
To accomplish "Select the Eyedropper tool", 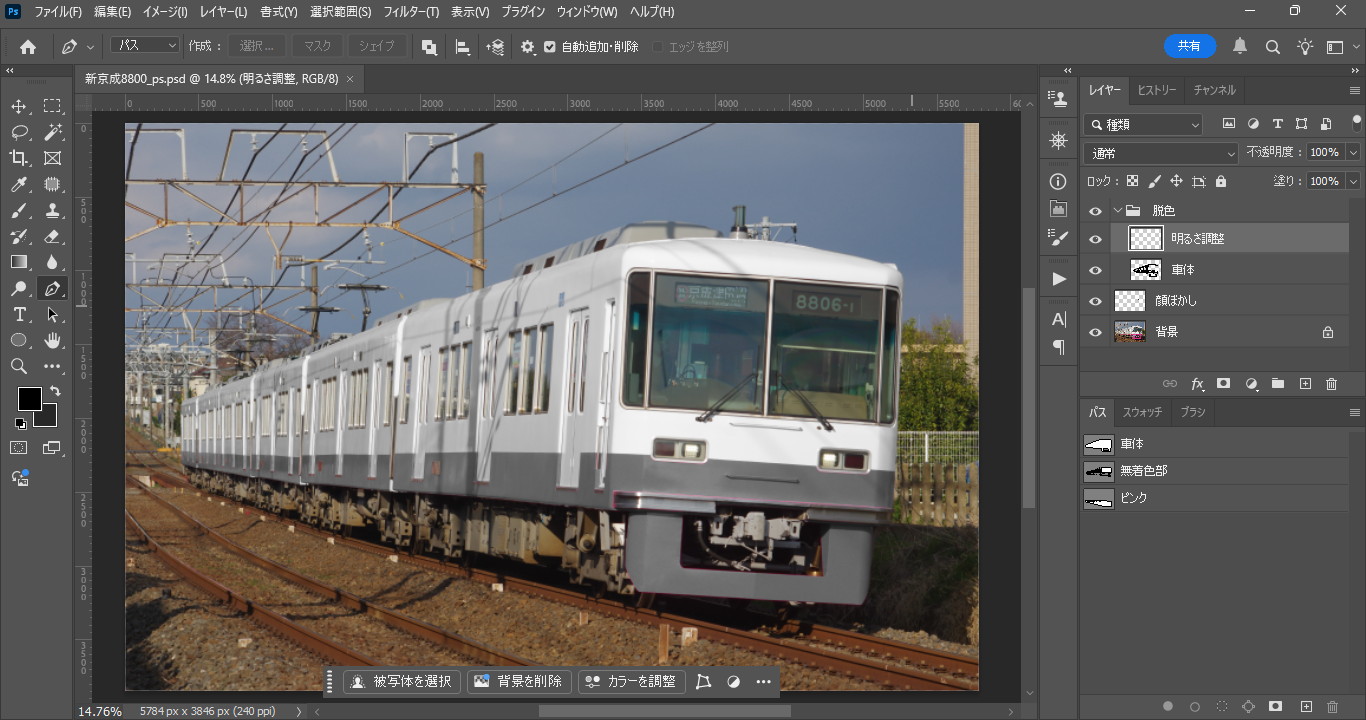I will point(19,184).
